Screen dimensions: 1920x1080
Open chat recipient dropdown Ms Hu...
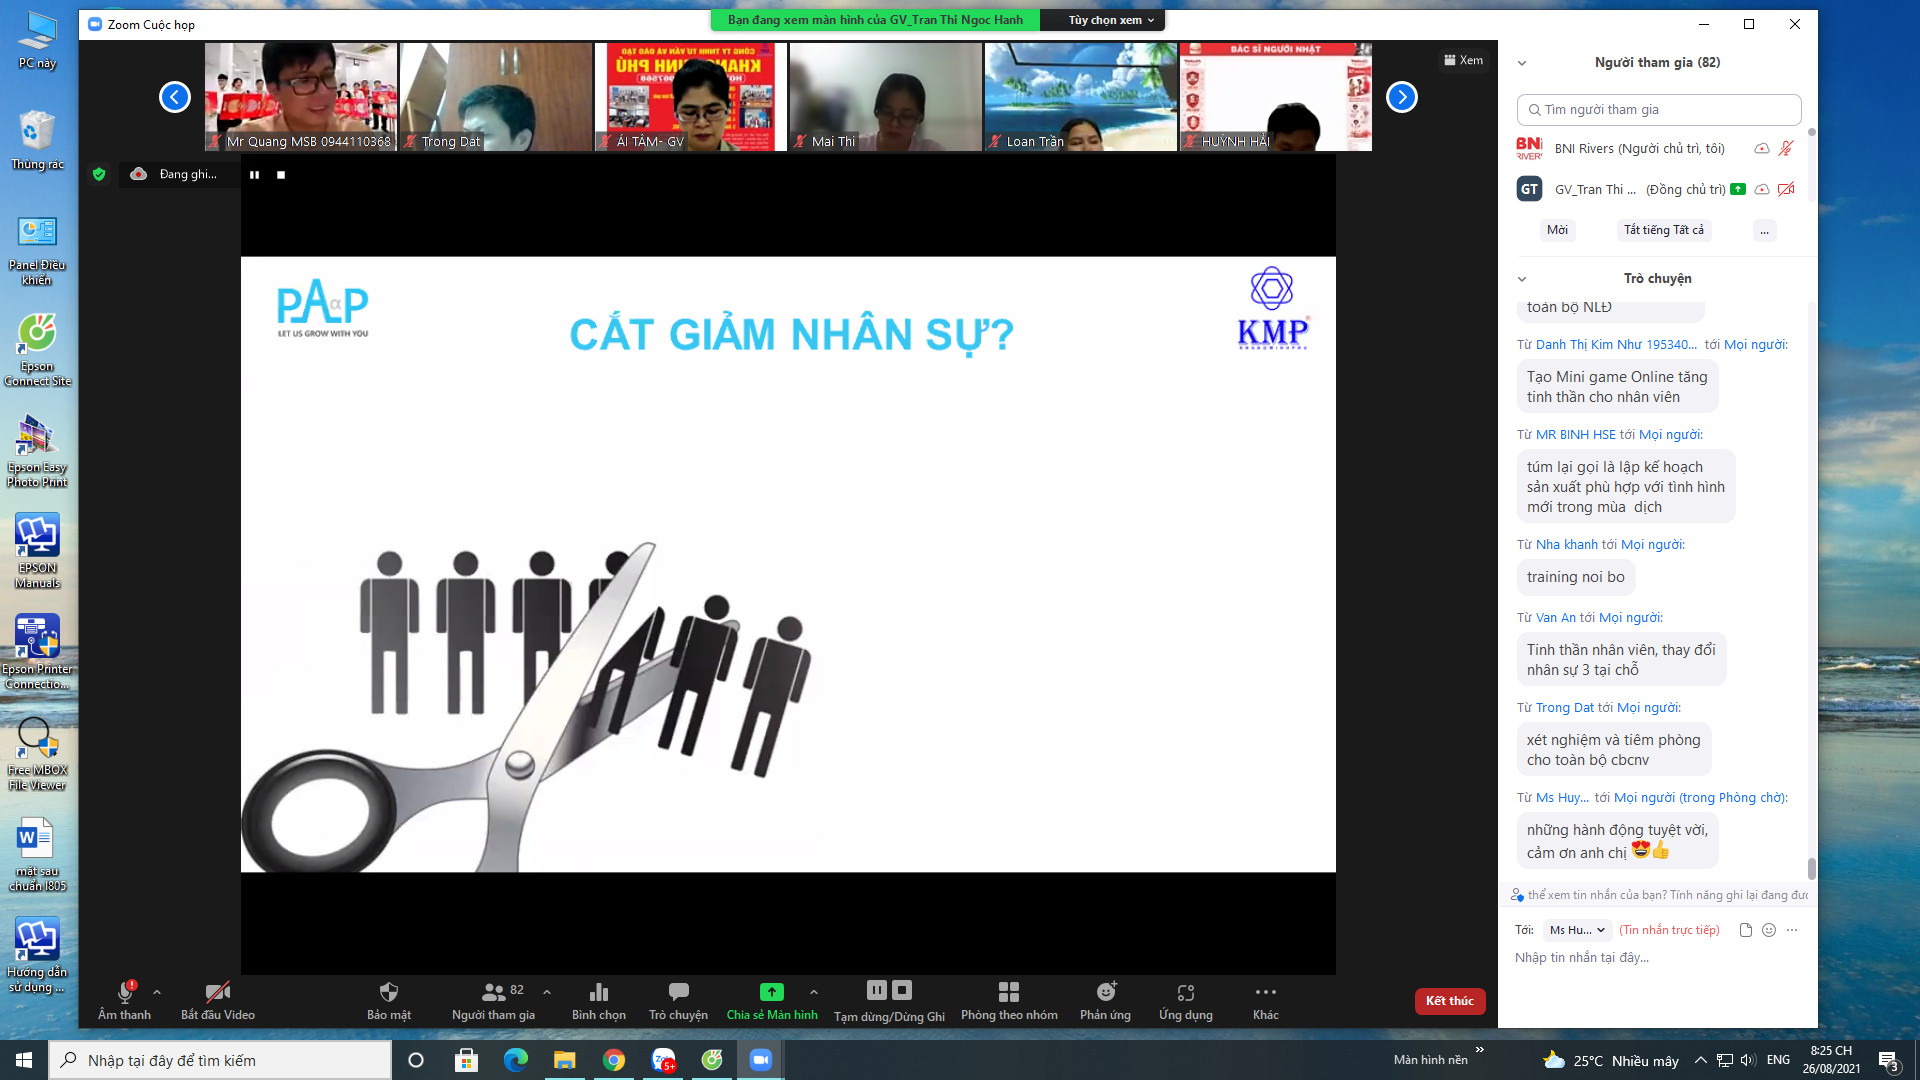1576,930
